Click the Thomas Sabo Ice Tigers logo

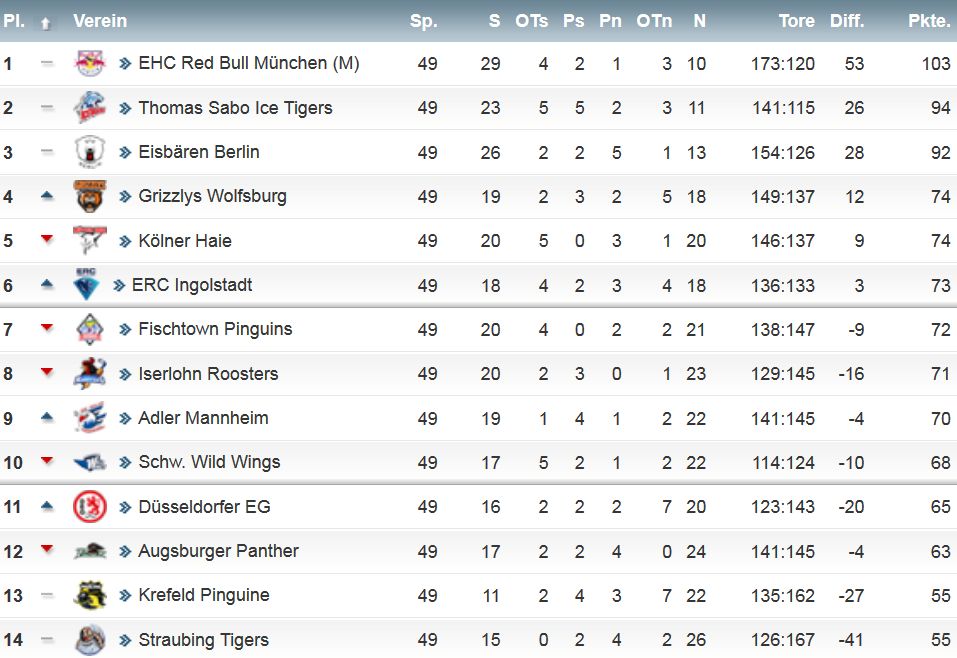pos(90,107)
